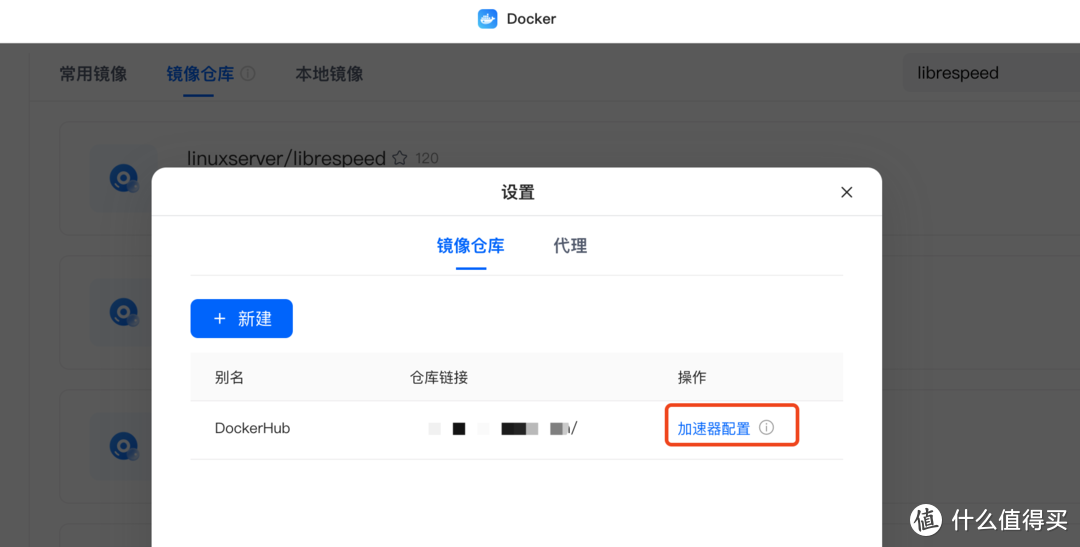This screenshot has width=1080, height=547.
Task: Click info icon next to 镜像仓库 background tab
Action: point(248,73)
